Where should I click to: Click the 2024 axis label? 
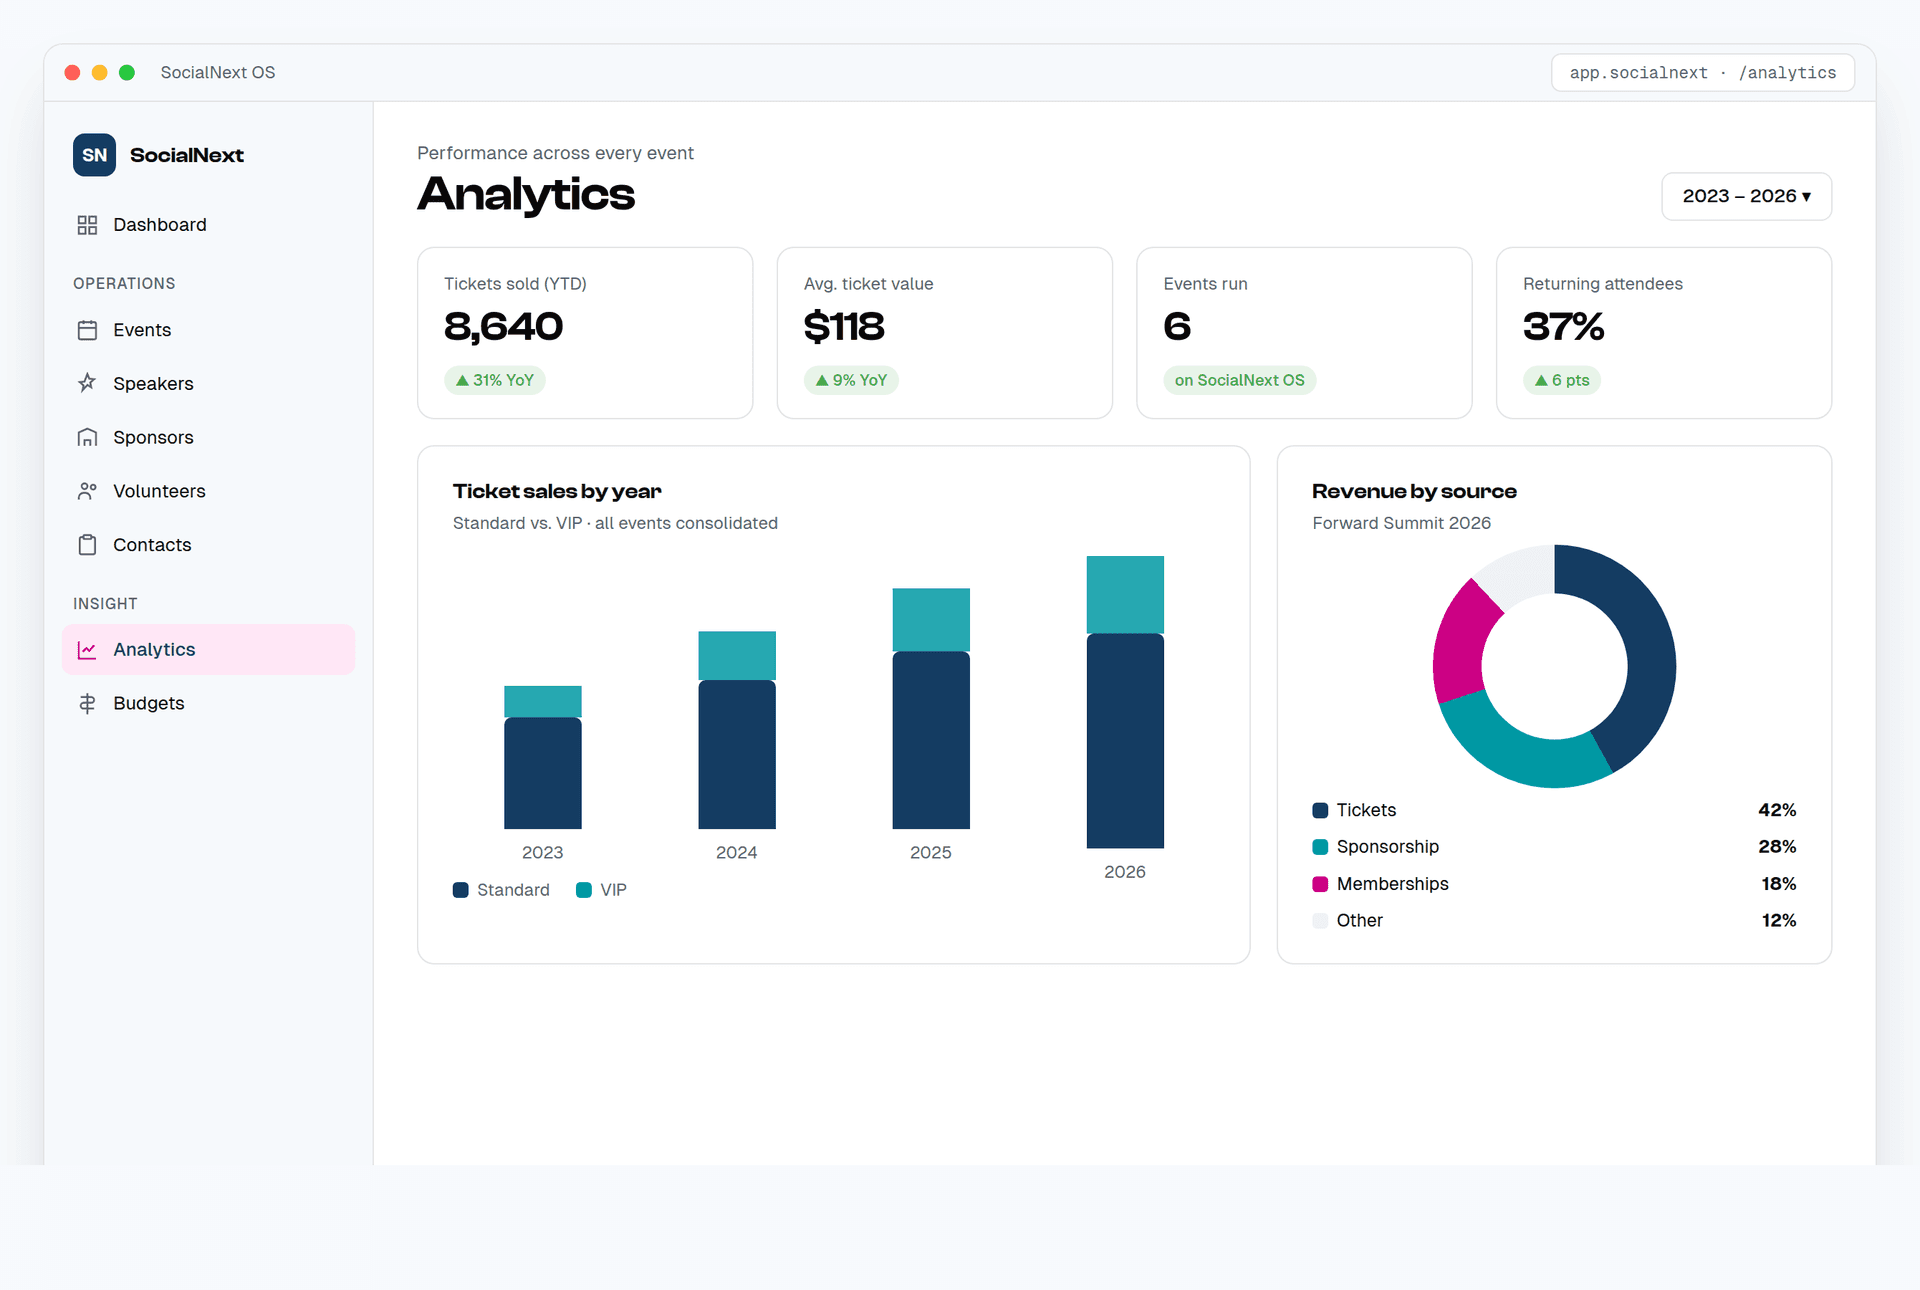737,853
